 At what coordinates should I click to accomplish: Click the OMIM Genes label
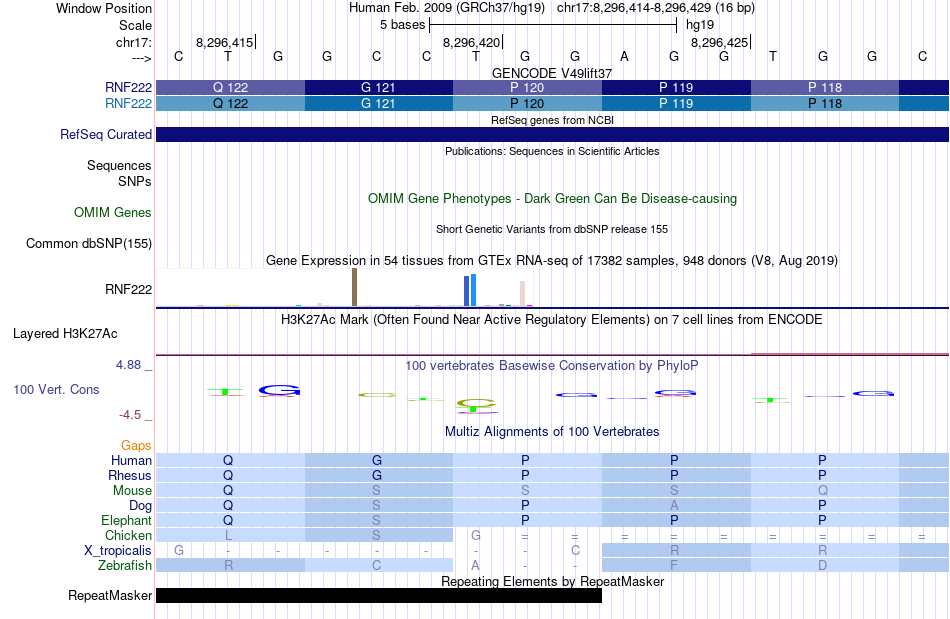(x=113, y=213)
